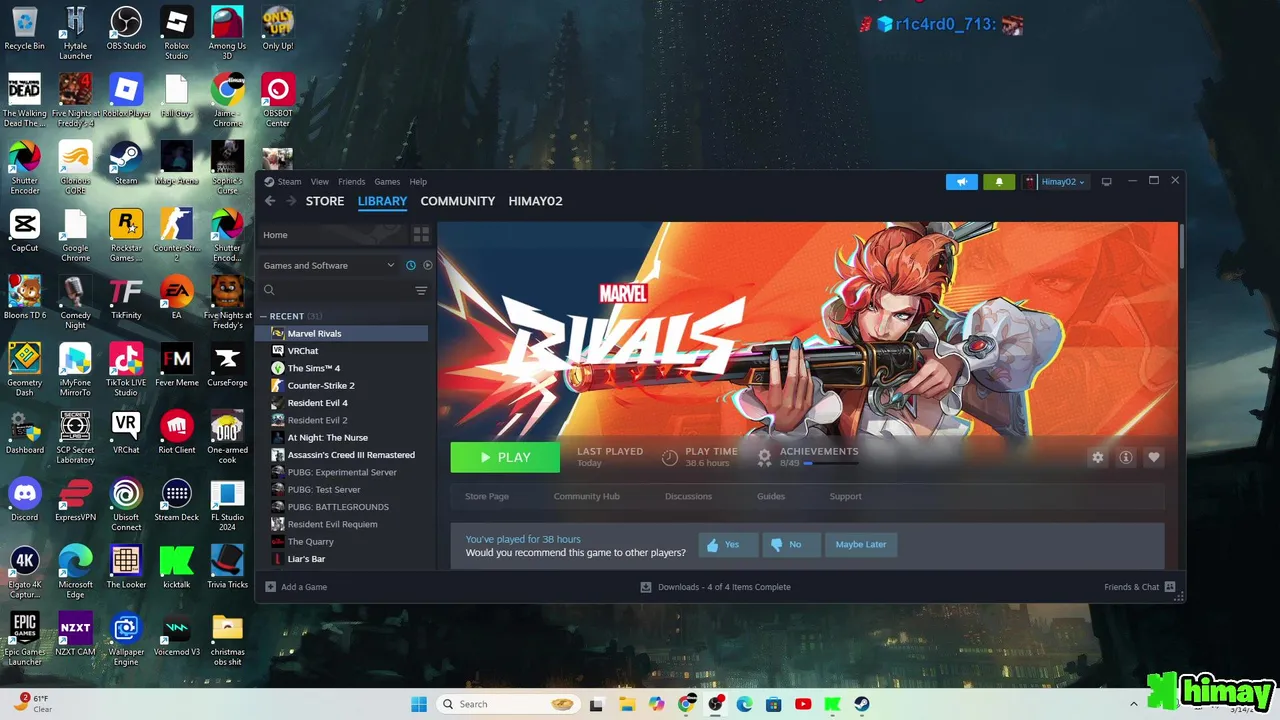Expand Games and Software filter dropdown
1280x720 pixels.
(x=329, y=265)
